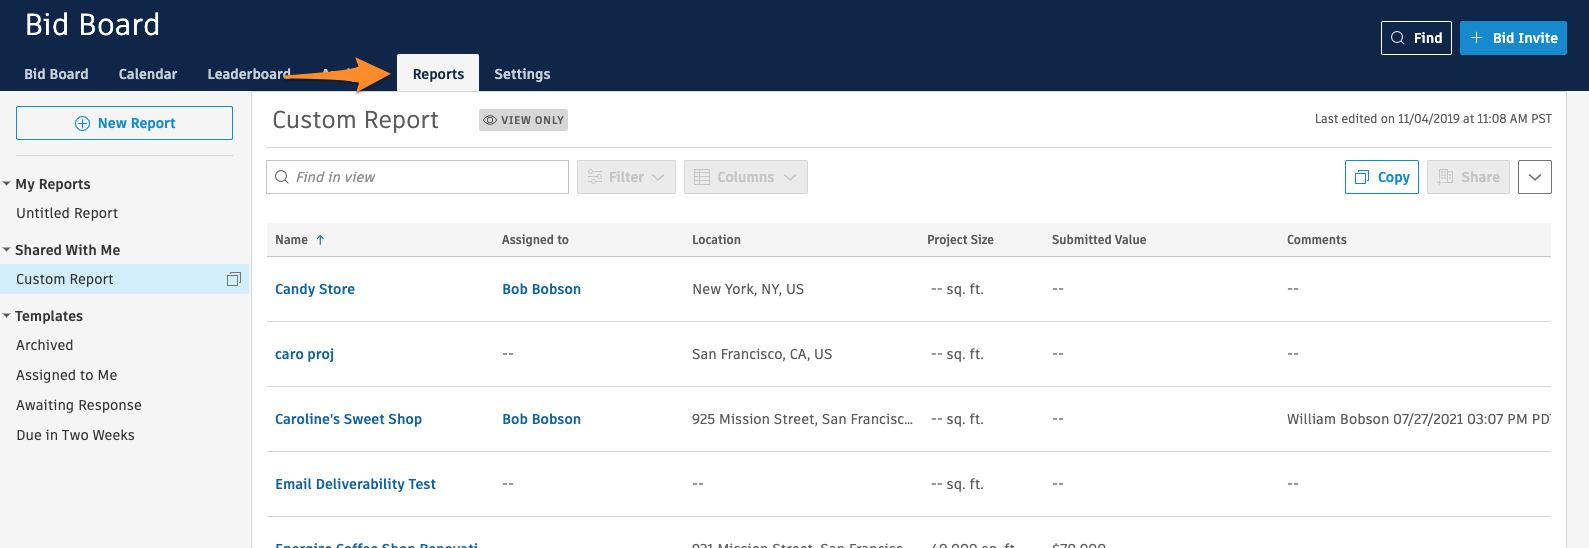Open the more actions chevron menu
The height and width of the screenshot is (548, 1589).
tap(1534, 177)
